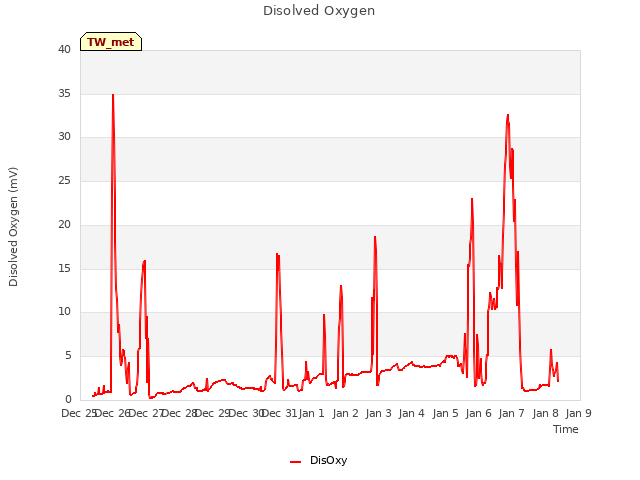Image resolution: width=640 pixels, height=480 pixels.
Task: Click the 'Jan 8' x-axis date label
Action: [545, 413]
